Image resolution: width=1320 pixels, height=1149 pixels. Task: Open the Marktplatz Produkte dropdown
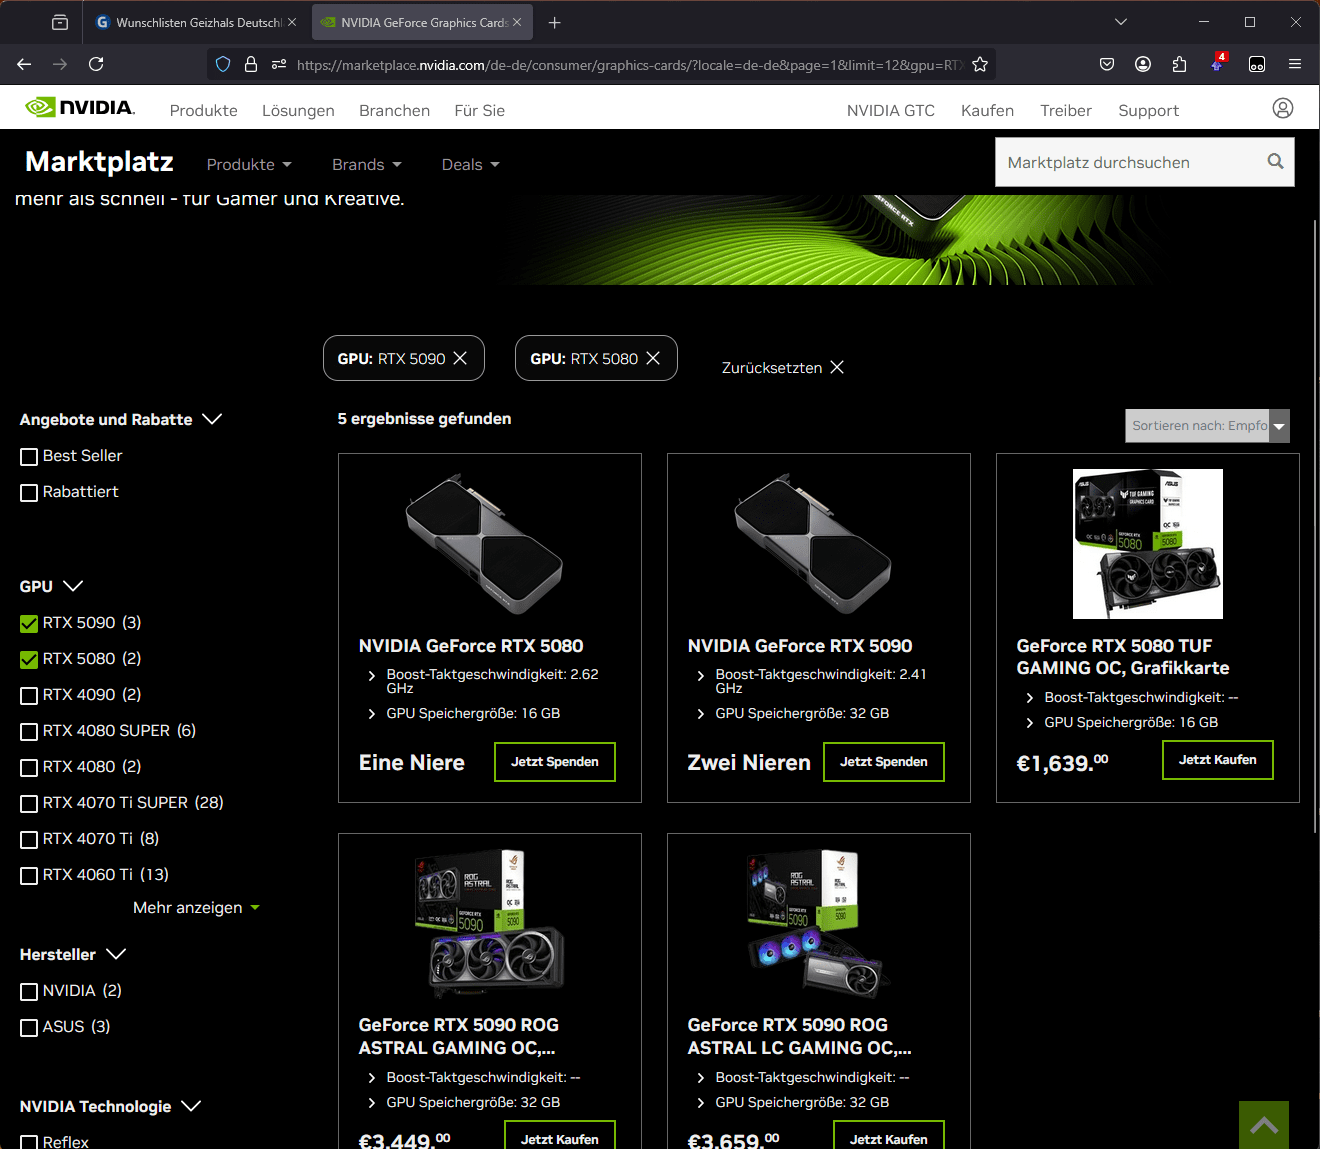coord(249,164)
